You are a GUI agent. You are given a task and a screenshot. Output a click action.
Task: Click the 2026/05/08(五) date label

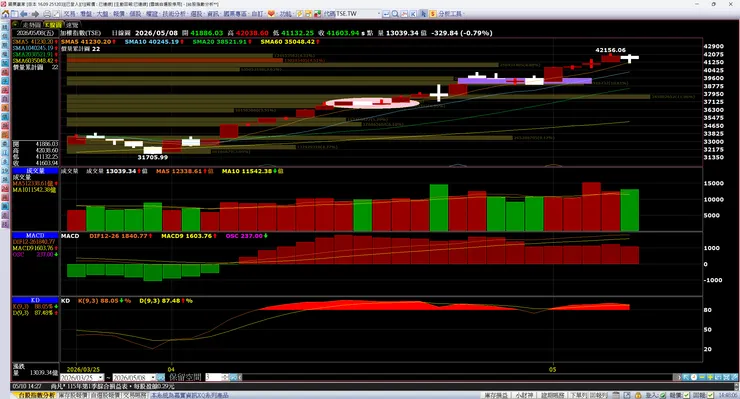(35, 33)
